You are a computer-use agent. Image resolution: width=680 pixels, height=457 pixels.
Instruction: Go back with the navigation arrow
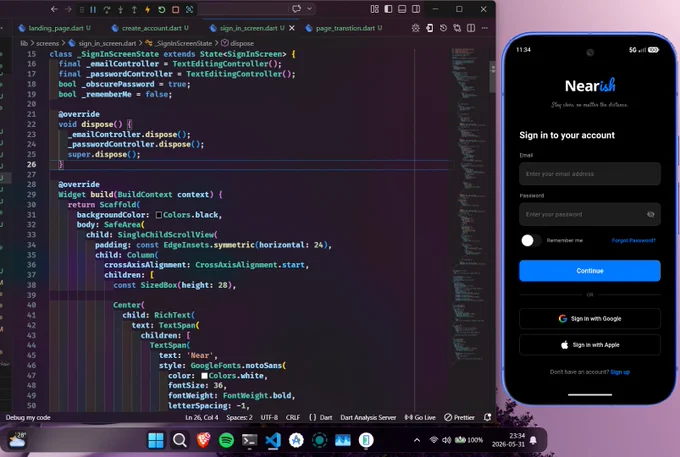coord(54,9)
